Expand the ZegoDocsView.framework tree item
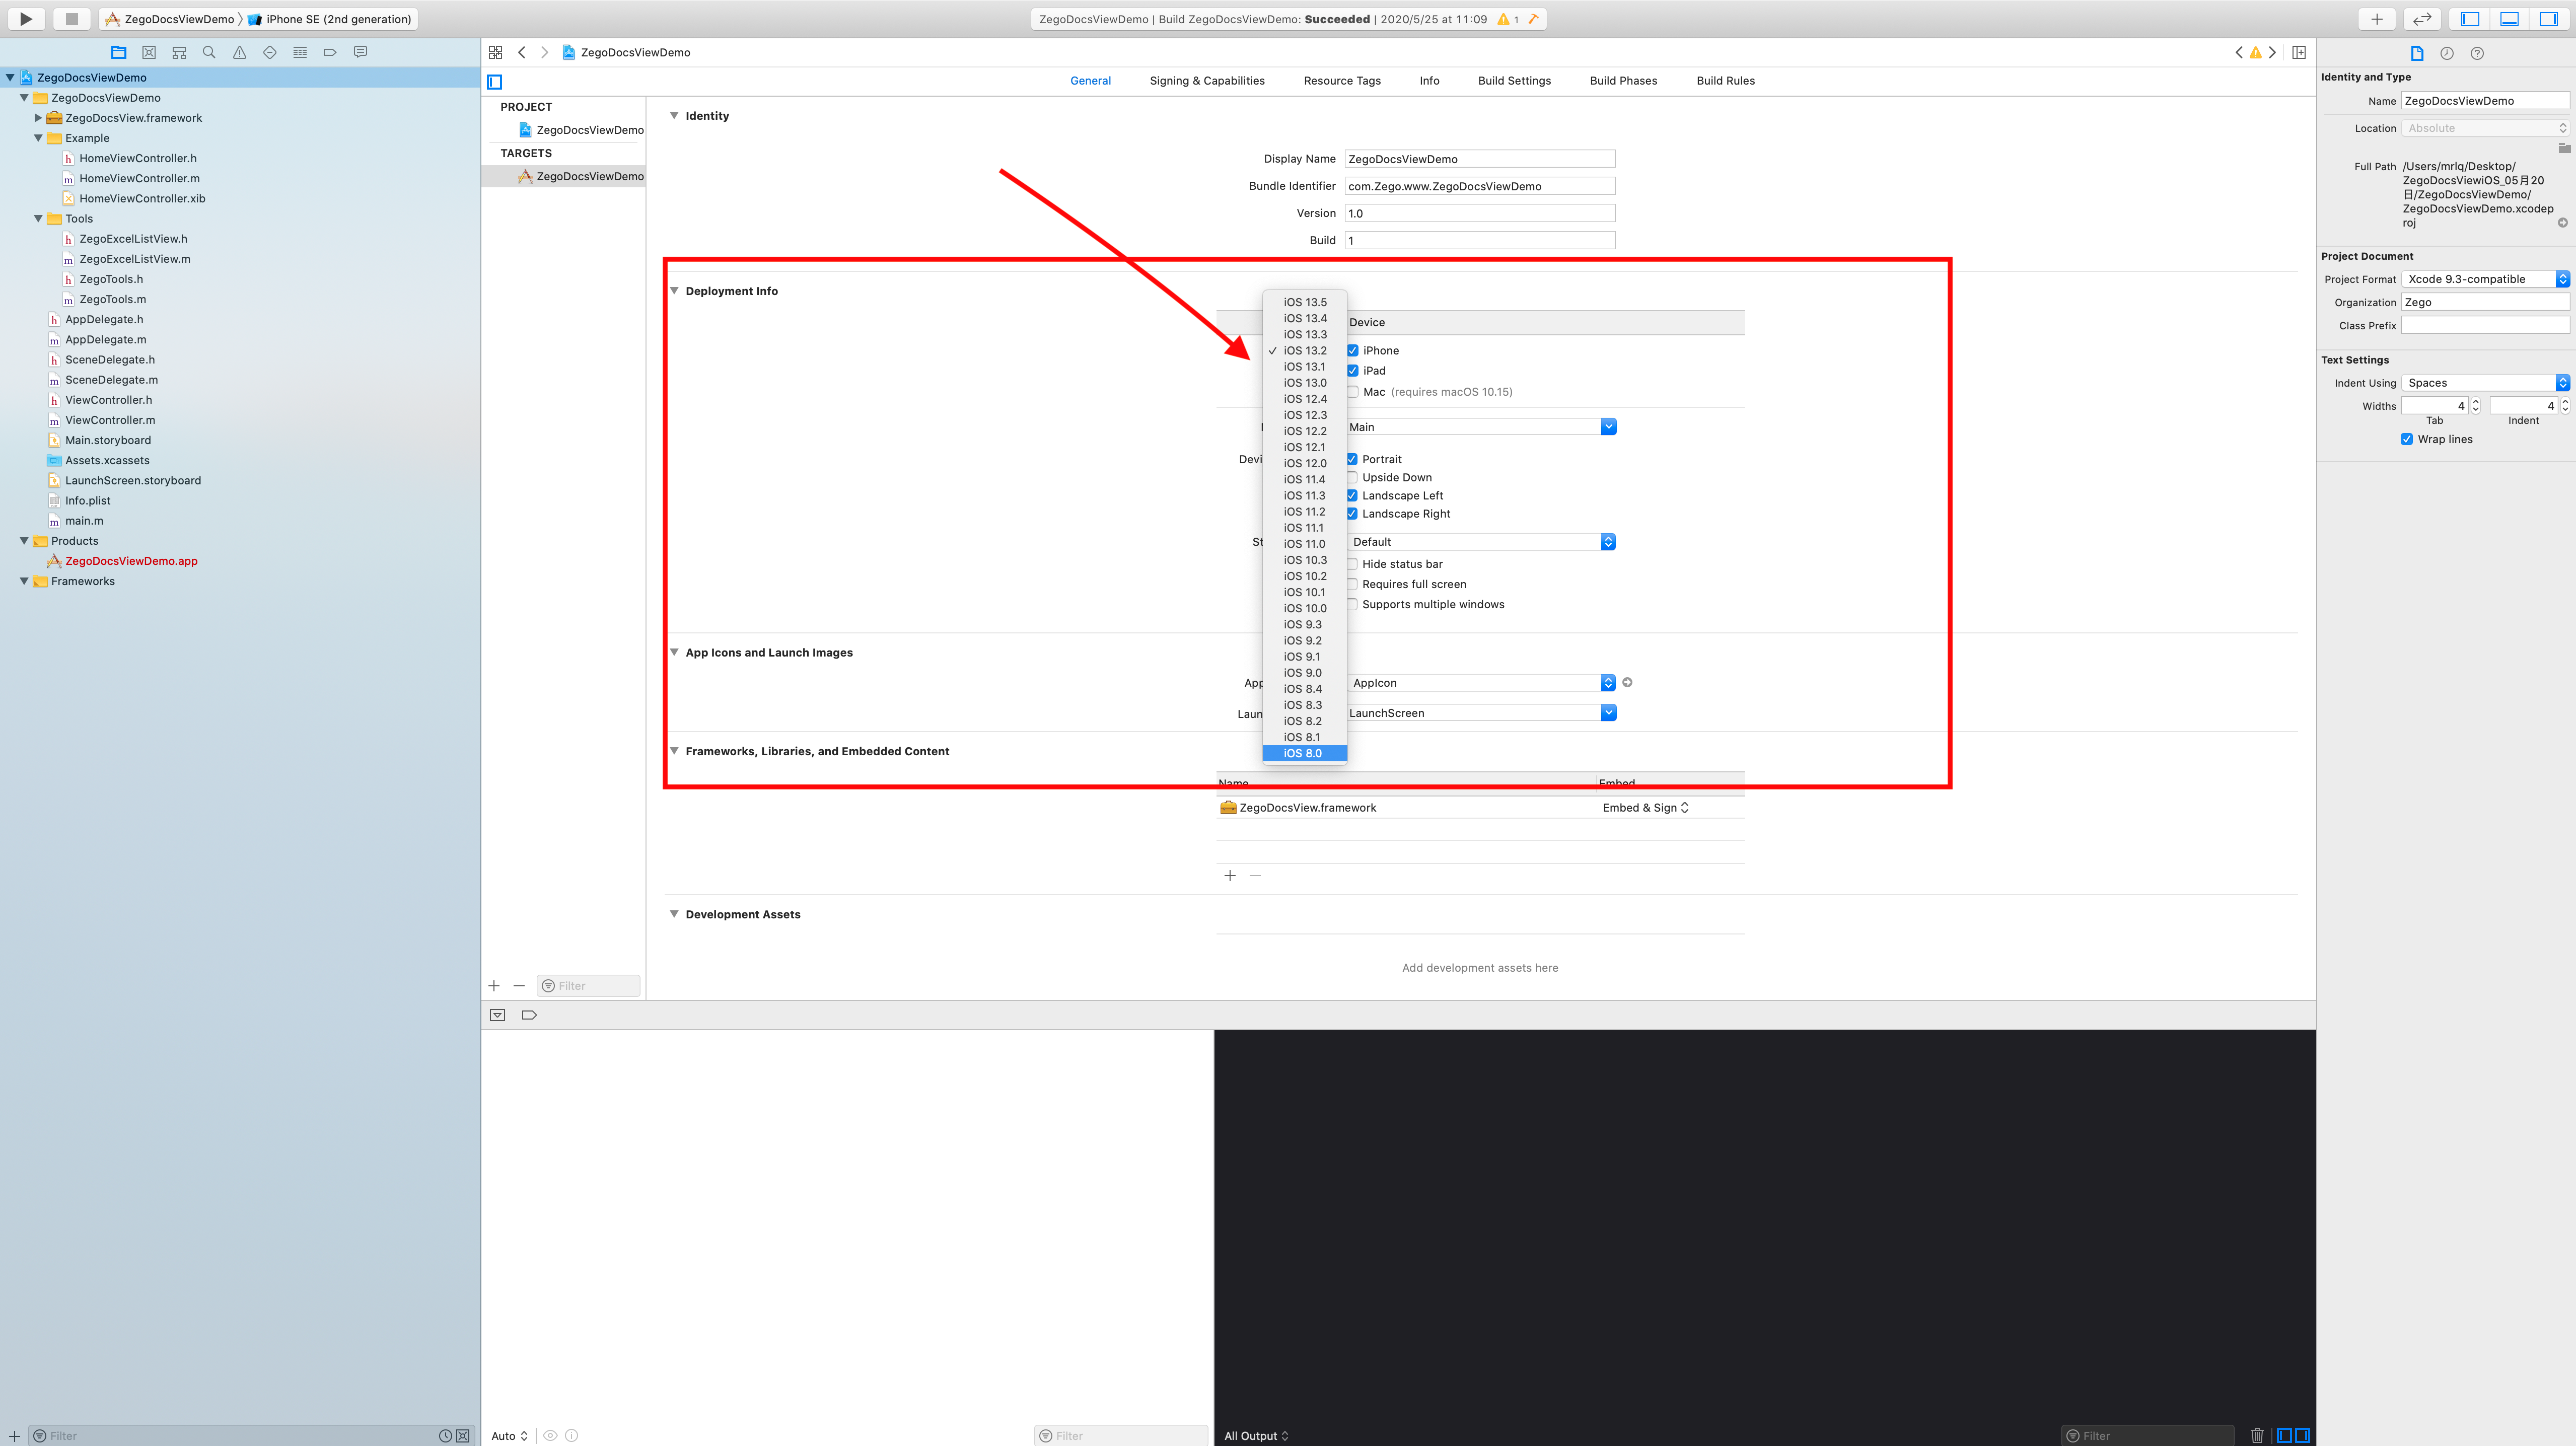 [x=38, y=118]
